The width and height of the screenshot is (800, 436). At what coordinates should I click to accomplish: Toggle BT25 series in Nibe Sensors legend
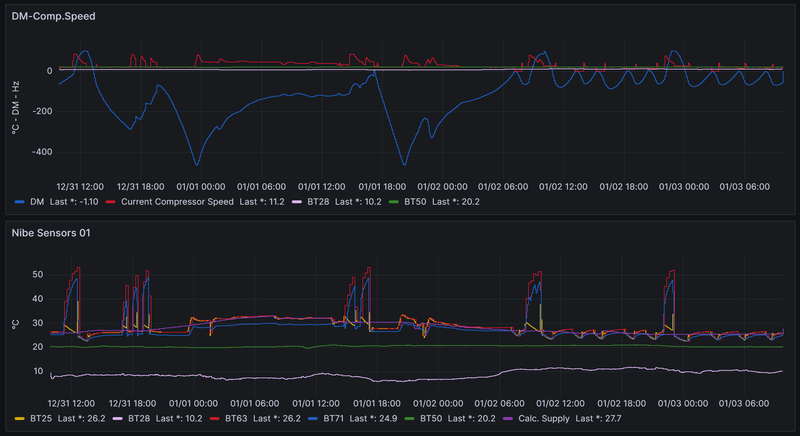41,419
